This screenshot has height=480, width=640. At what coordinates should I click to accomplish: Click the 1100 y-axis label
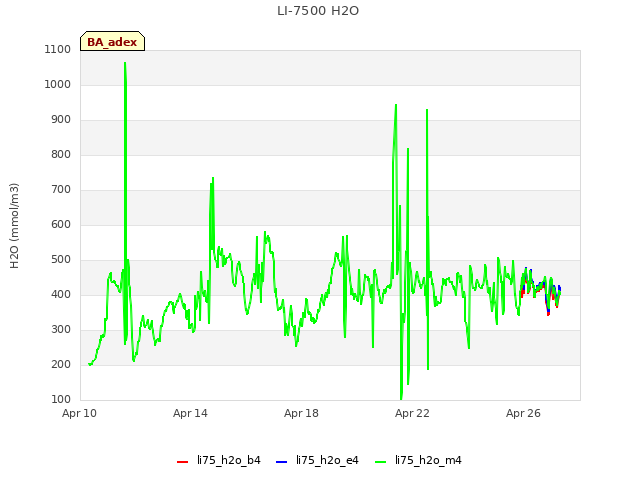[58, 49]
